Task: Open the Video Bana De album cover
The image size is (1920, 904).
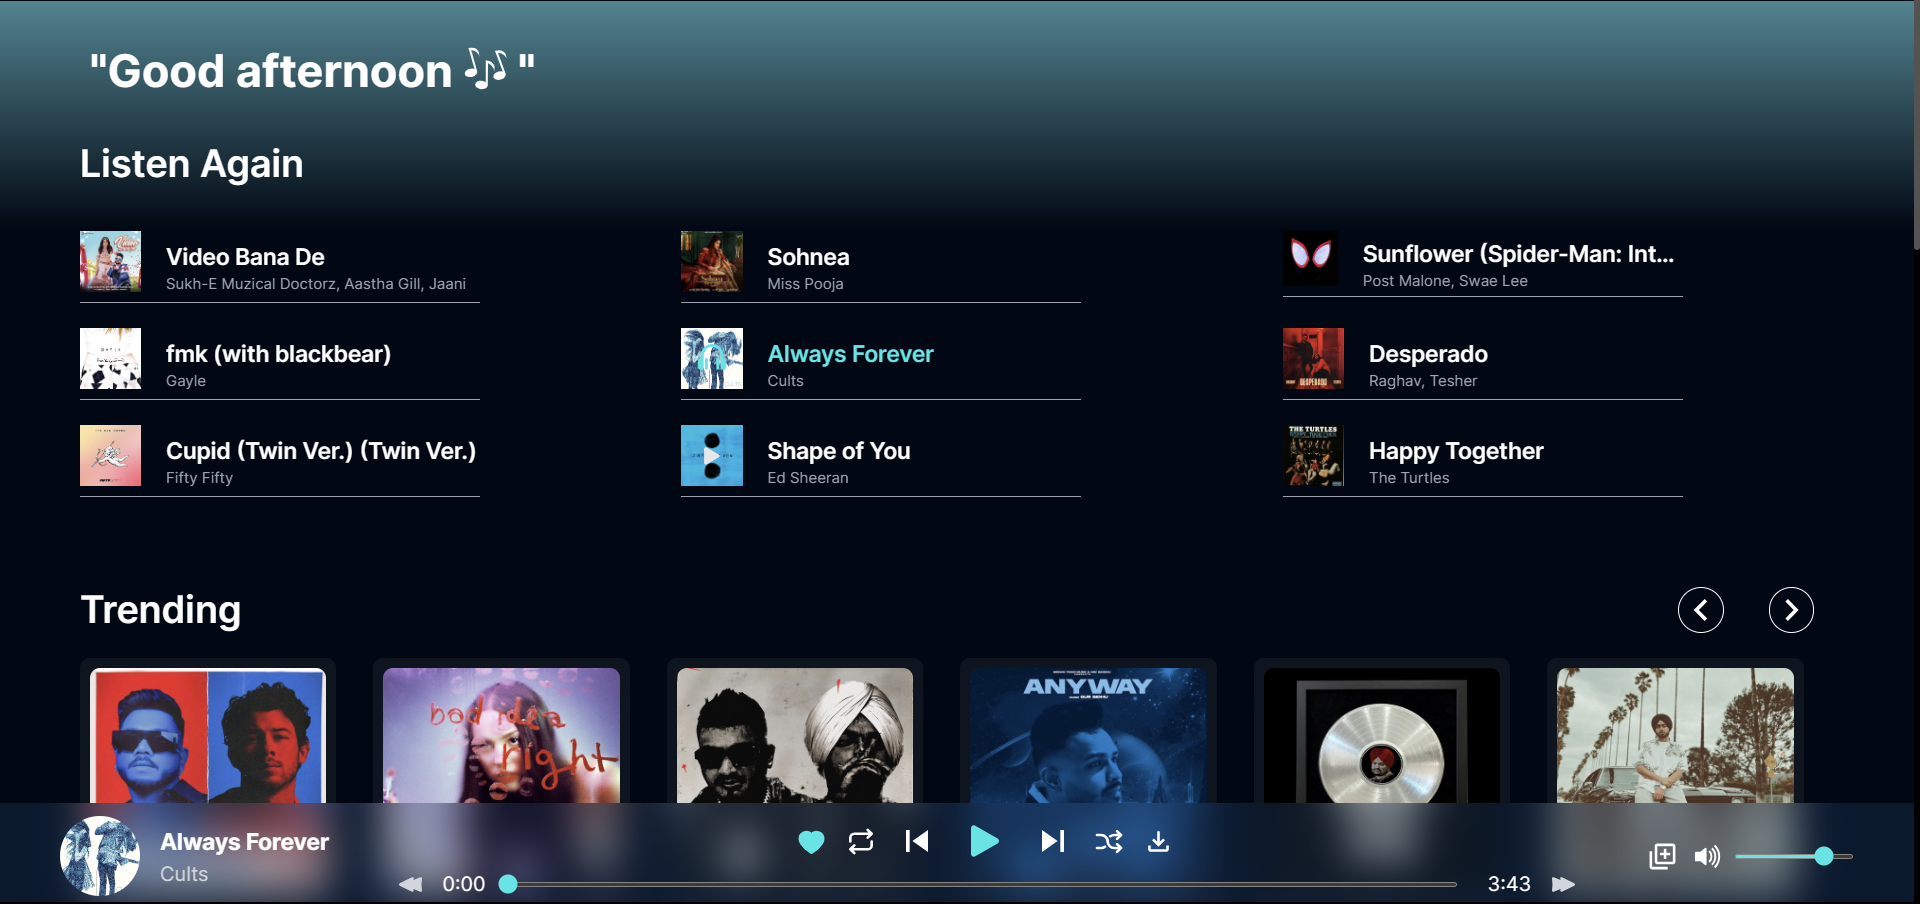Action: (110, 261)
